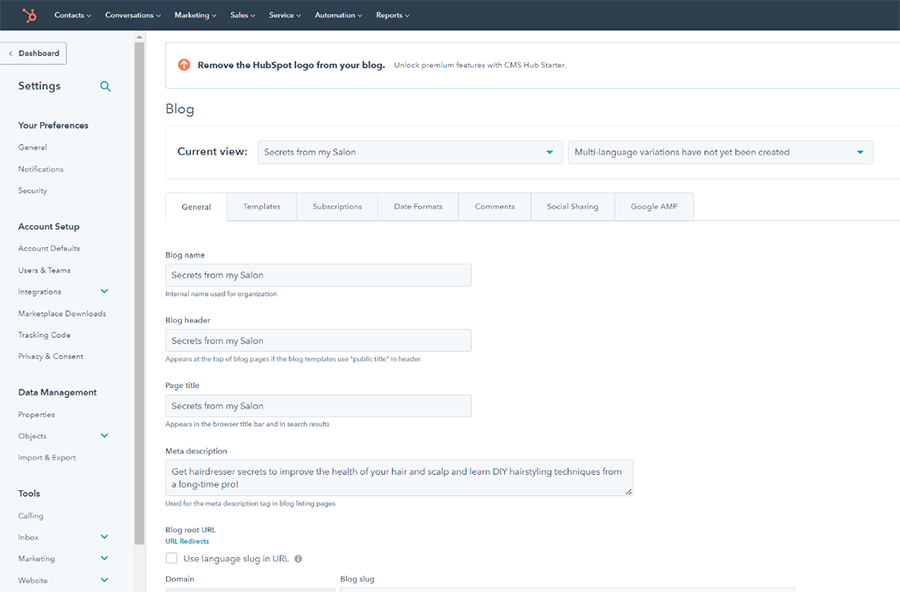The image size is (900, 592).
Task: Click the HubSpot sprocket logo
Action: (x=29, y=15)
